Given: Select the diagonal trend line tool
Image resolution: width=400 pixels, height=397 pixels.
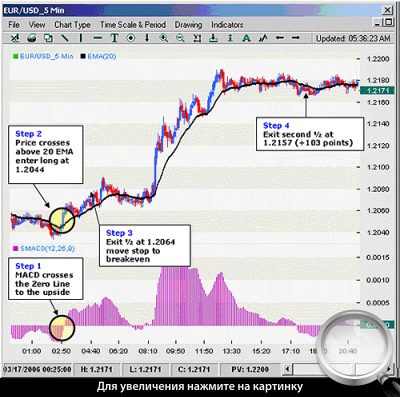Looking at the screenshot, I should 65,38.
